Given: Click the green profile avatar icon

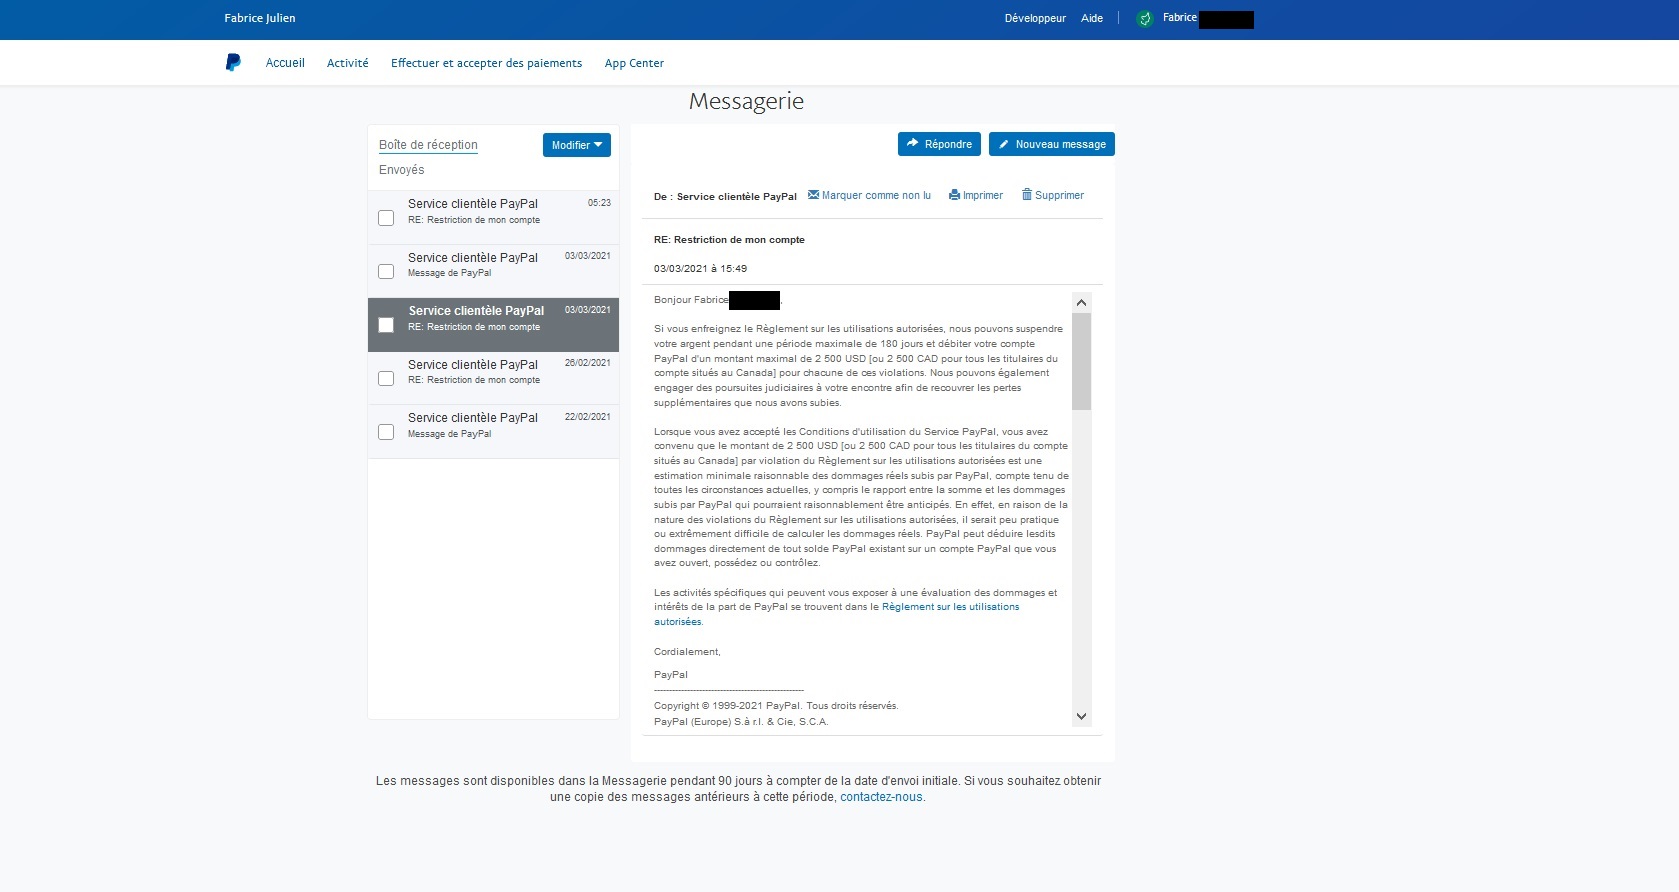Looking at the screenshot, I should [x=1145, y=18].
